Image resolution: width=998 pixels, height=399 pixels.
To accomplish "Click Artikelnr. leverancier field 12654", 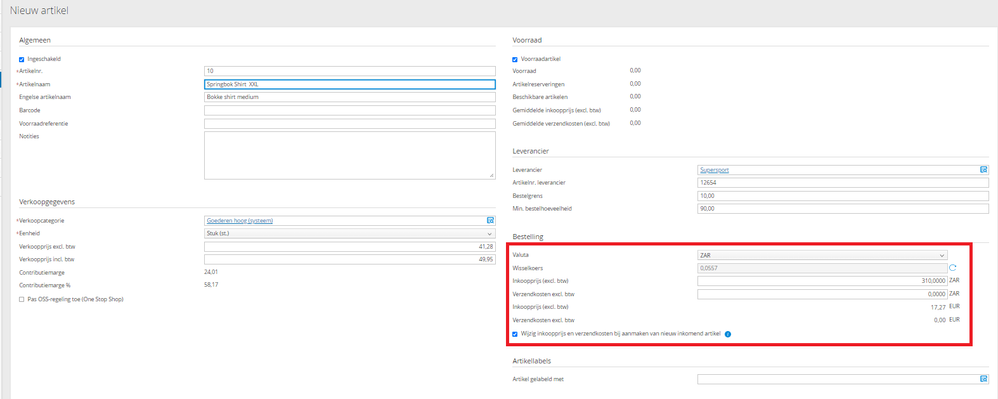I will click(843, 183).
